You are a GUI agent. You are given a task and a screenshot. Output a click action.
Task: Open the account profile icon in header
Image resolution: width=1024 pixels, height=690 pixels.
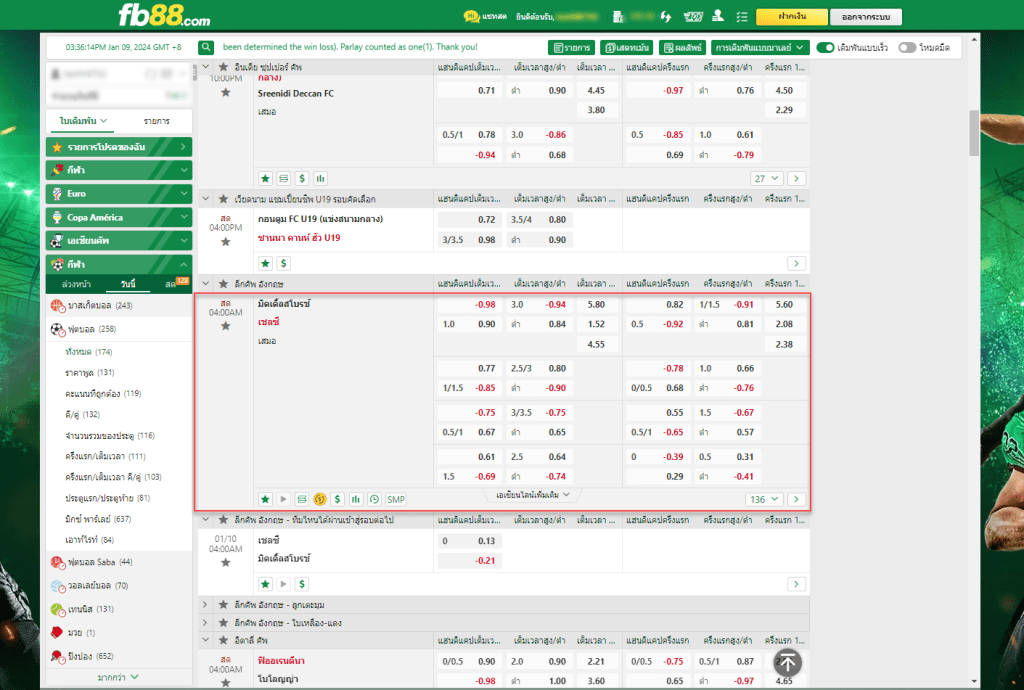pos(718,16)
